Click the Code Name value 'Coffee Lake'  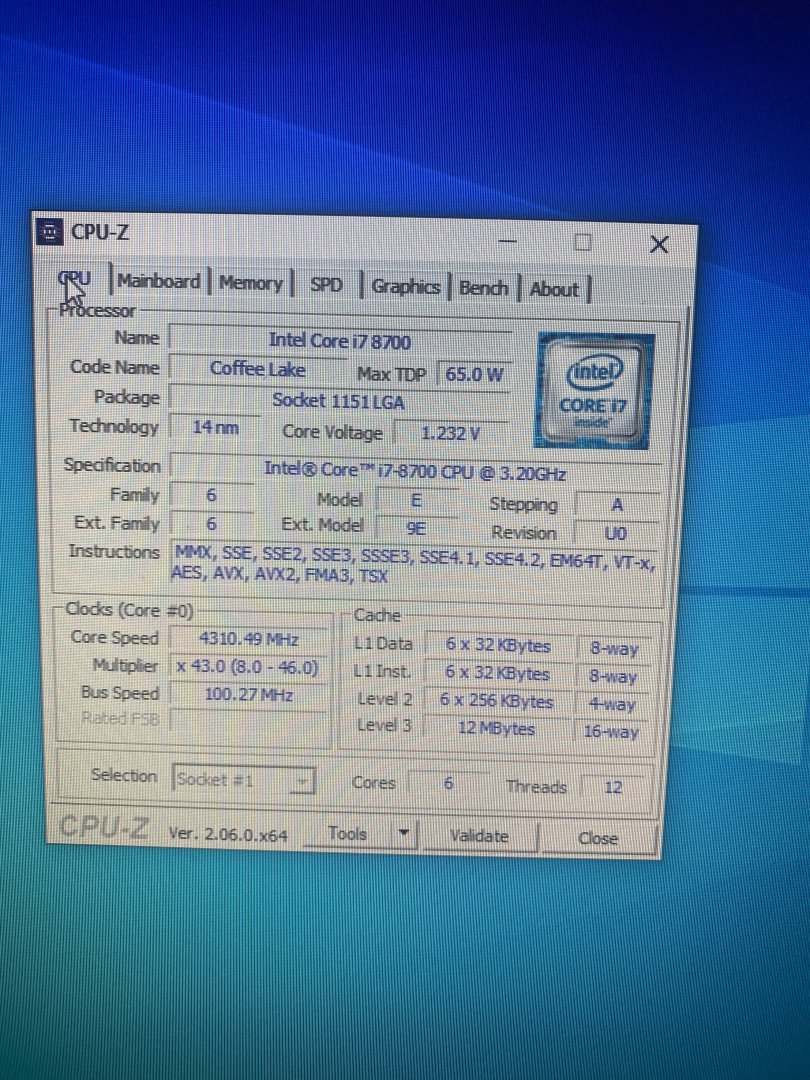pyautogui.click(x=257, y=370)
